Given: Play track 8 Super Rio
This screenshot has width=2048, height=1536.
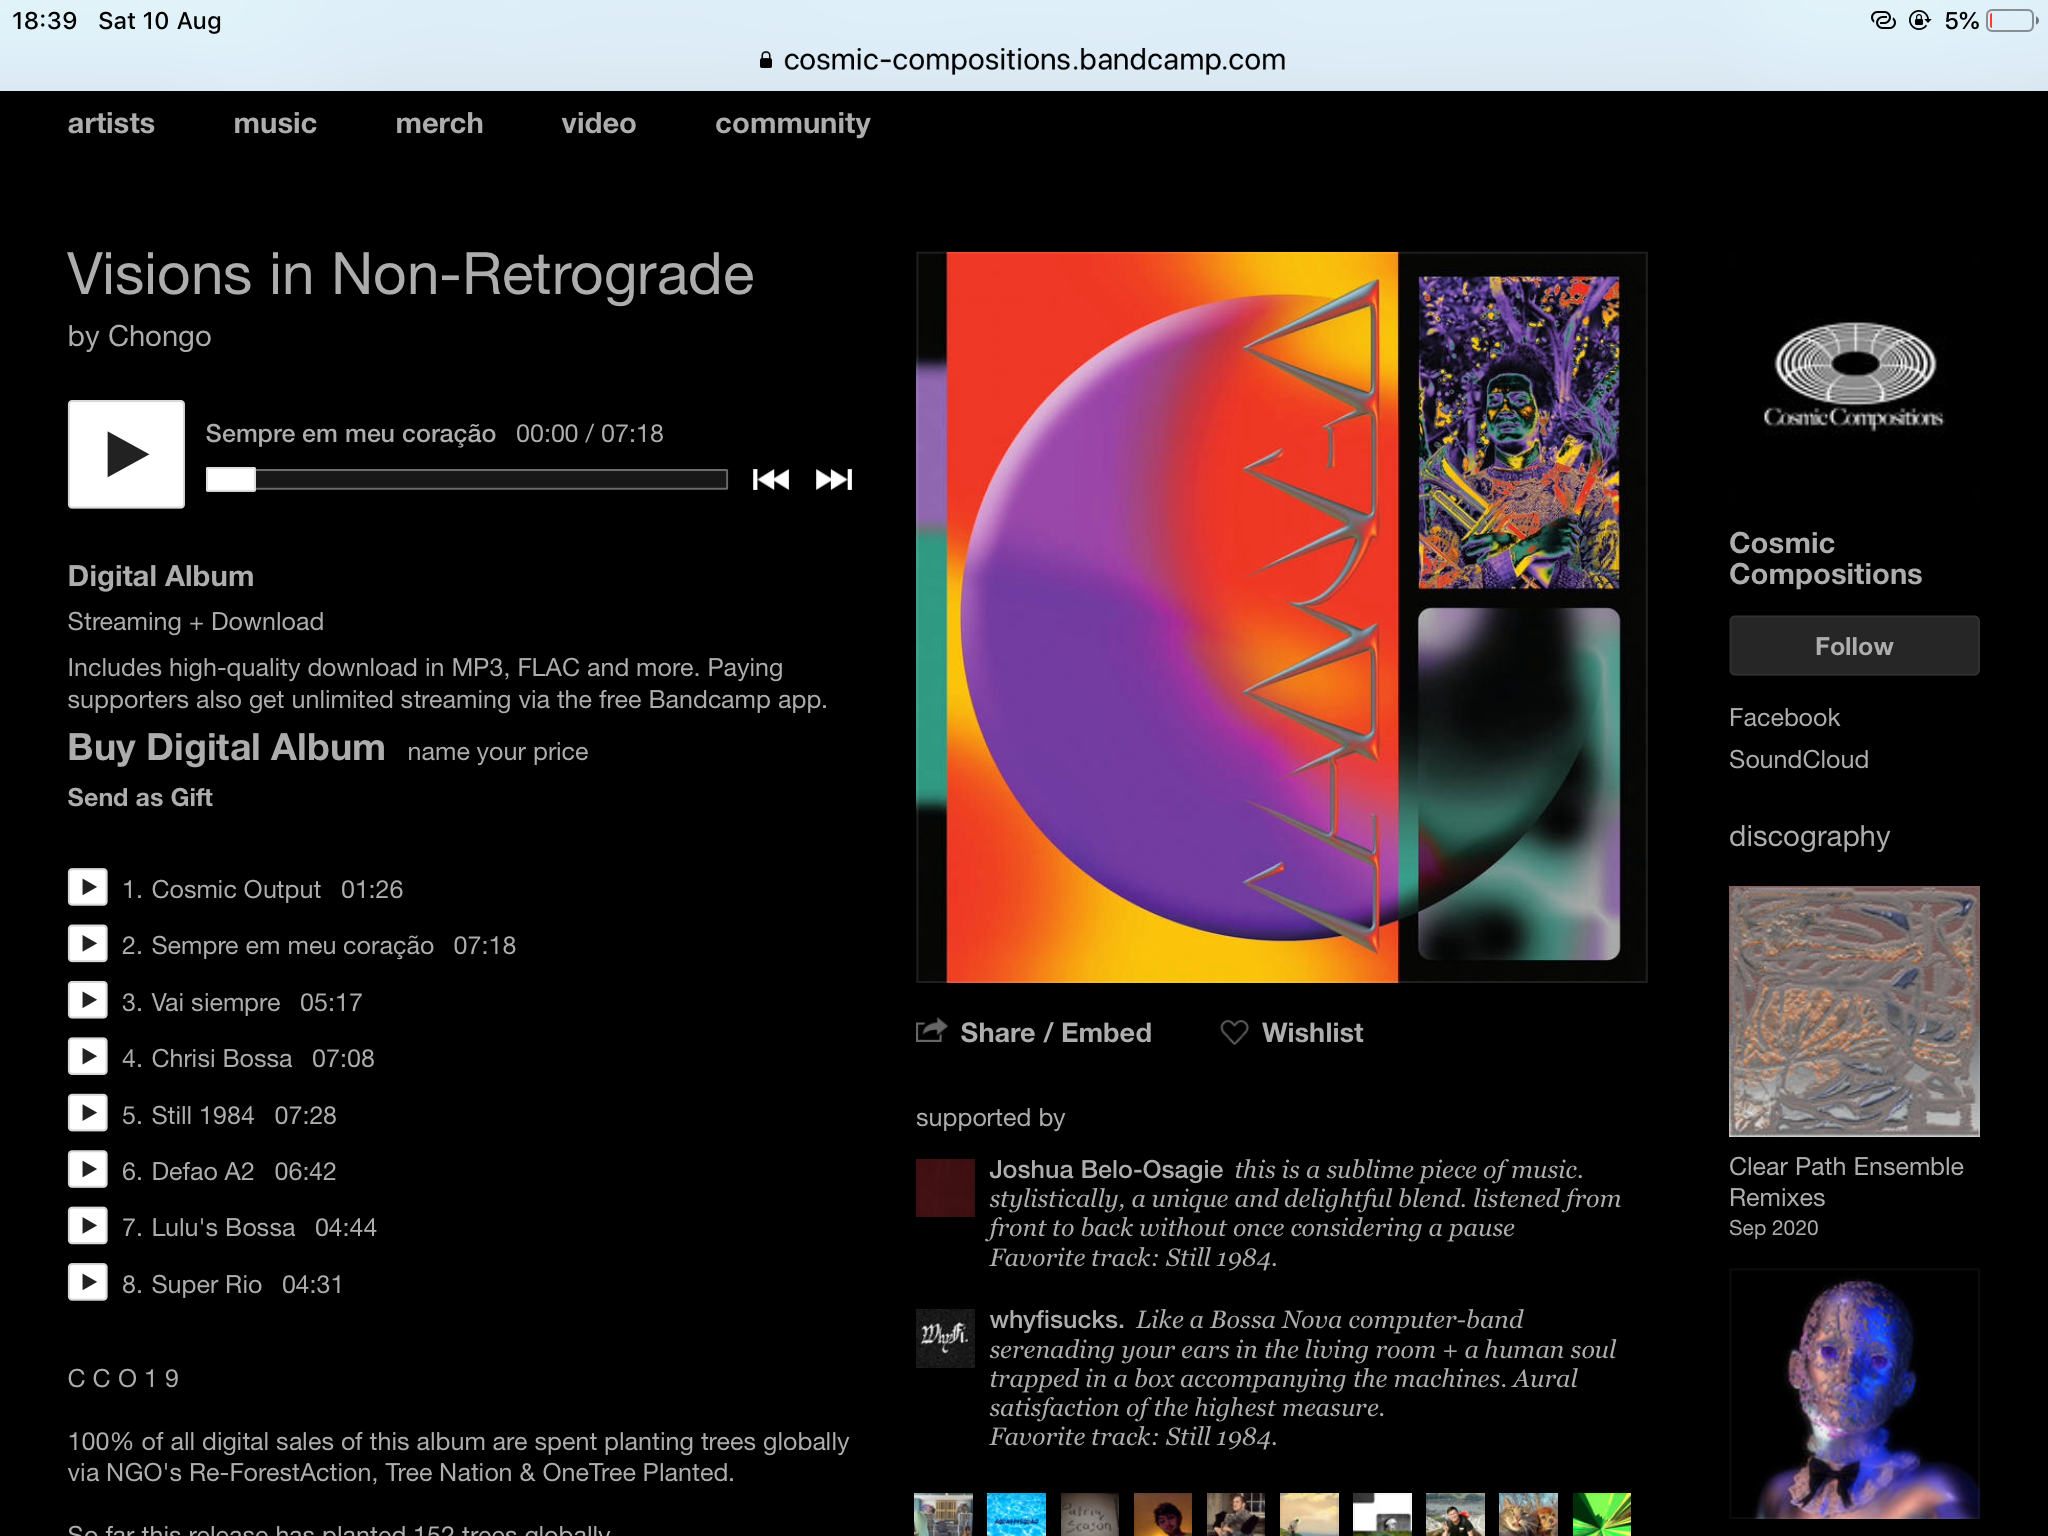Looking at the screenshot, I should coord(88,1282).
